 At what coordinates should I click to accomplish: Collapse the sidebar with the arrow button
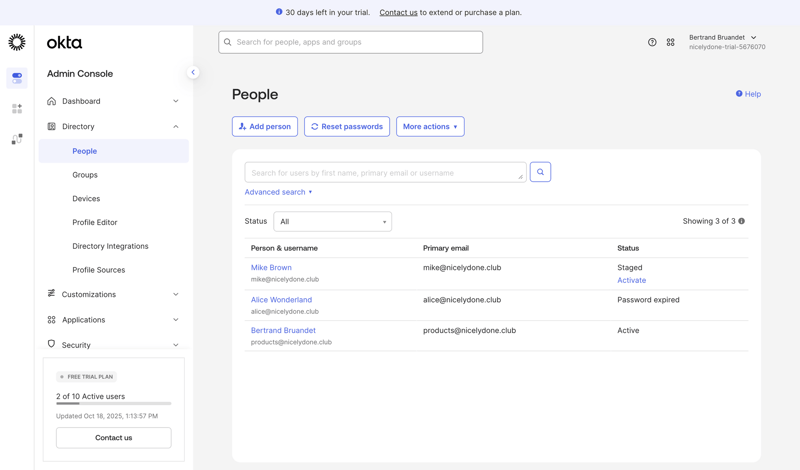coord(193,72)
